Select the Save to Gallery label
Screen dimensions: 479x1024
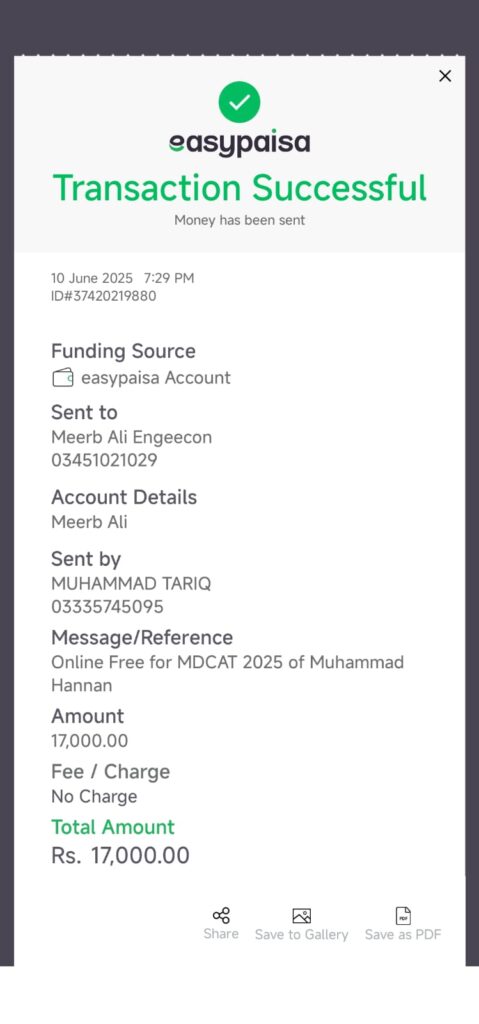(301, 935)
